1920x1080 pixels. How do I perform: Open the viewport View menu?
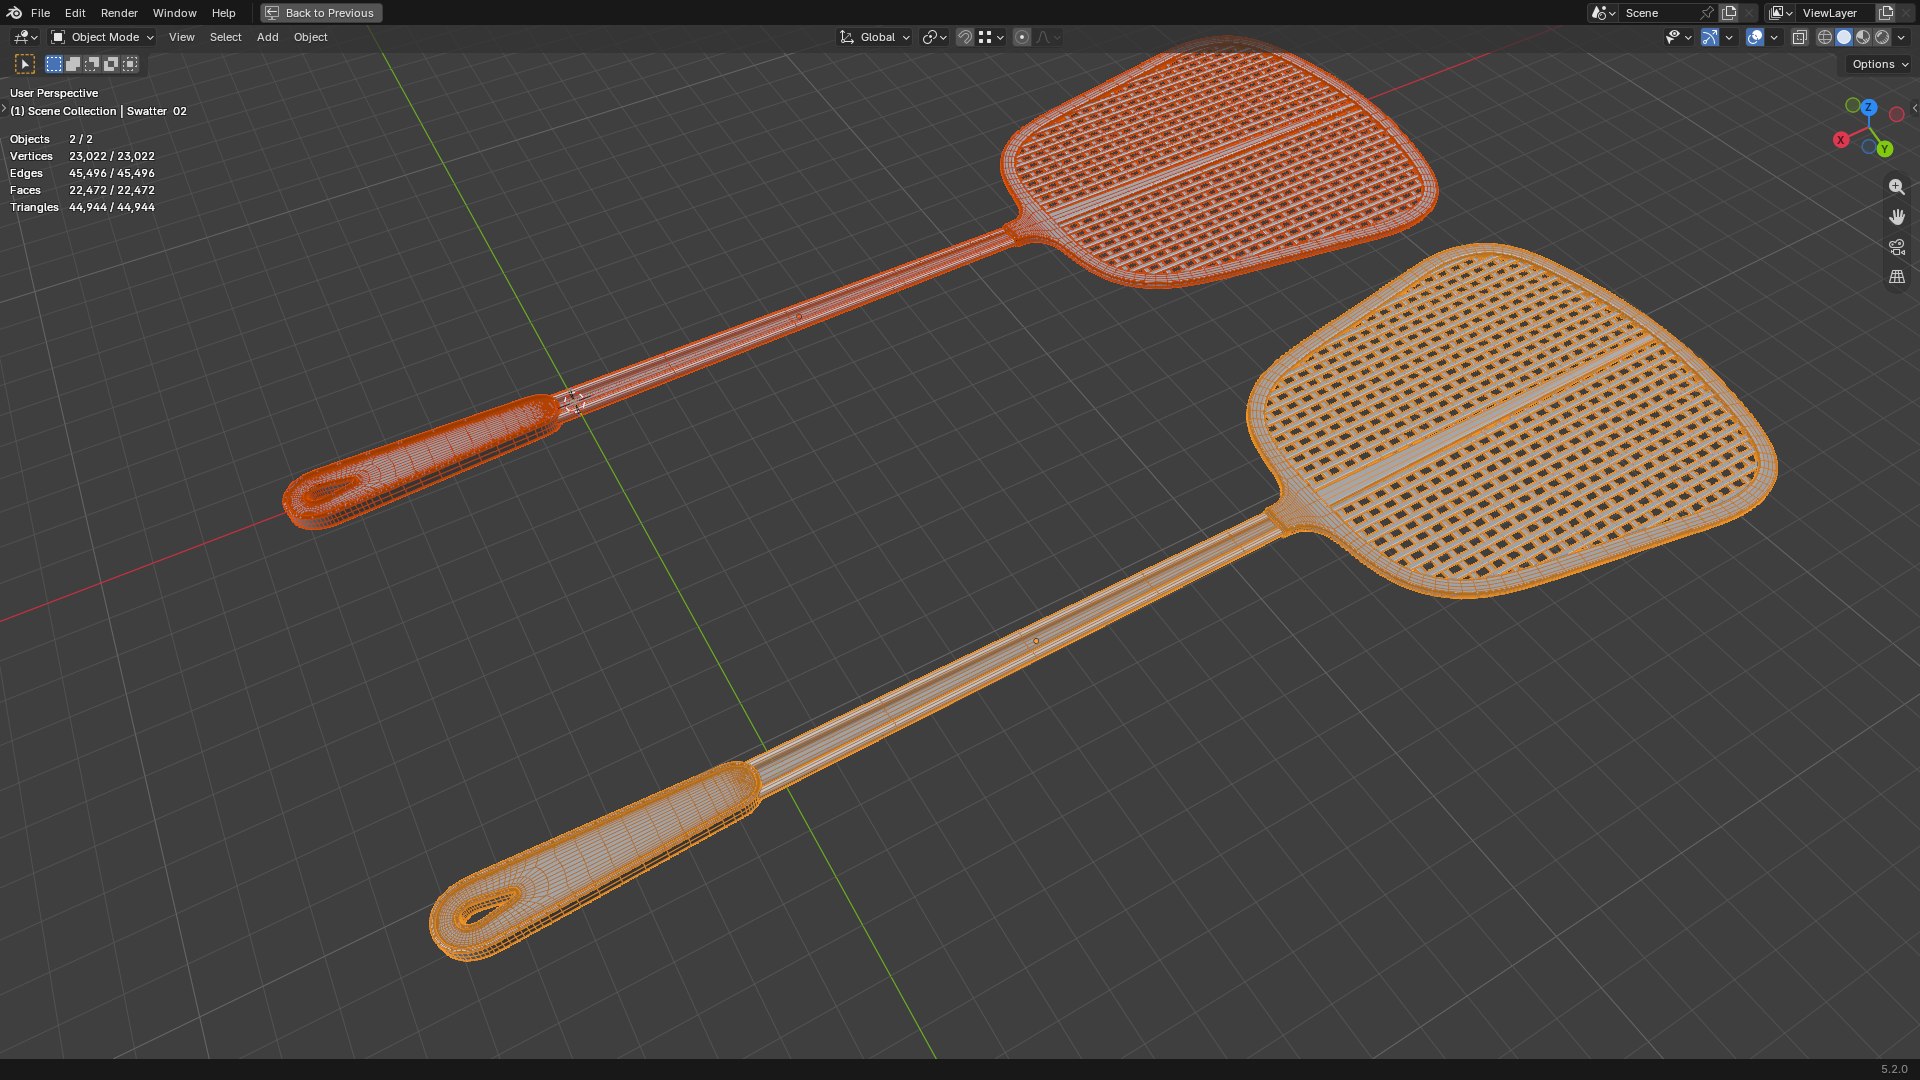pyautogui.click(x=181, y=37)
